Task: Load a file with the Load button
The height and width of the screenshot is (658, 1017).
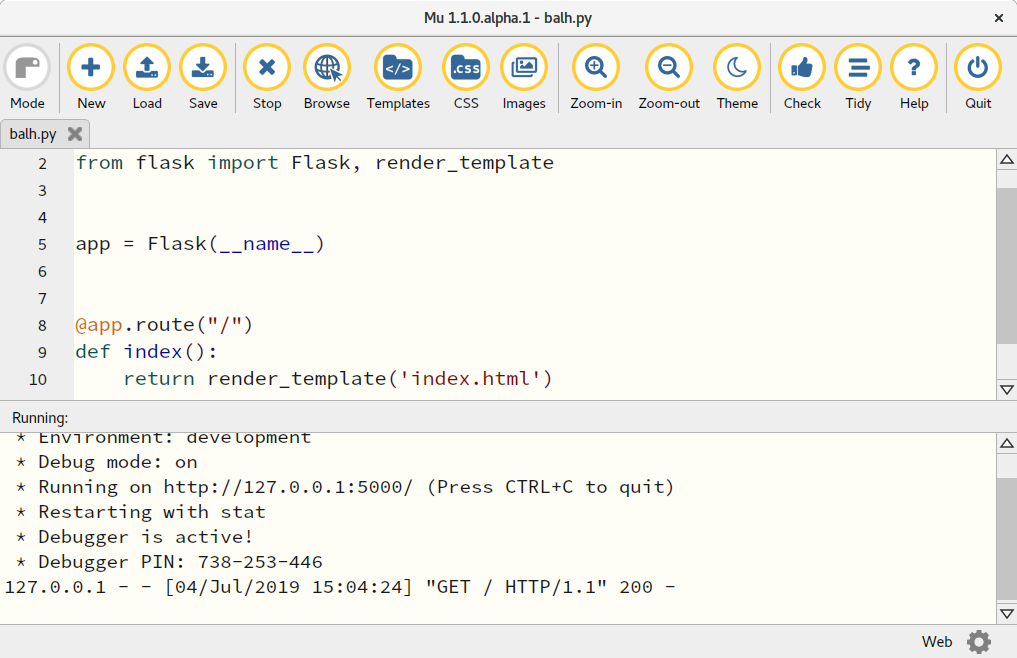Action: coord(147,77)
